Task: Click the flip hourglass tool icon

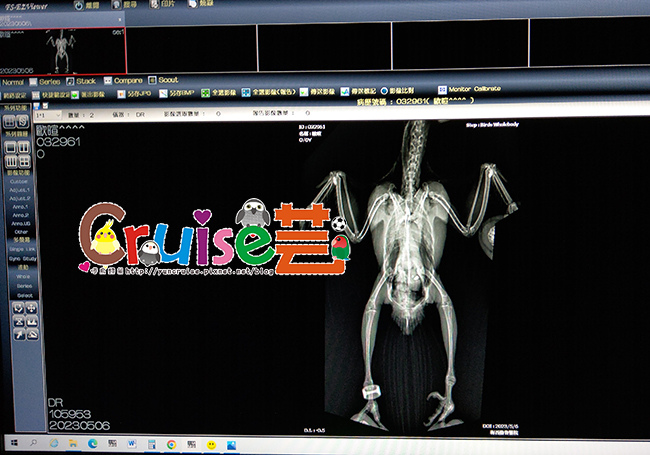Action: pyautogui.click(x=19, y=321)
